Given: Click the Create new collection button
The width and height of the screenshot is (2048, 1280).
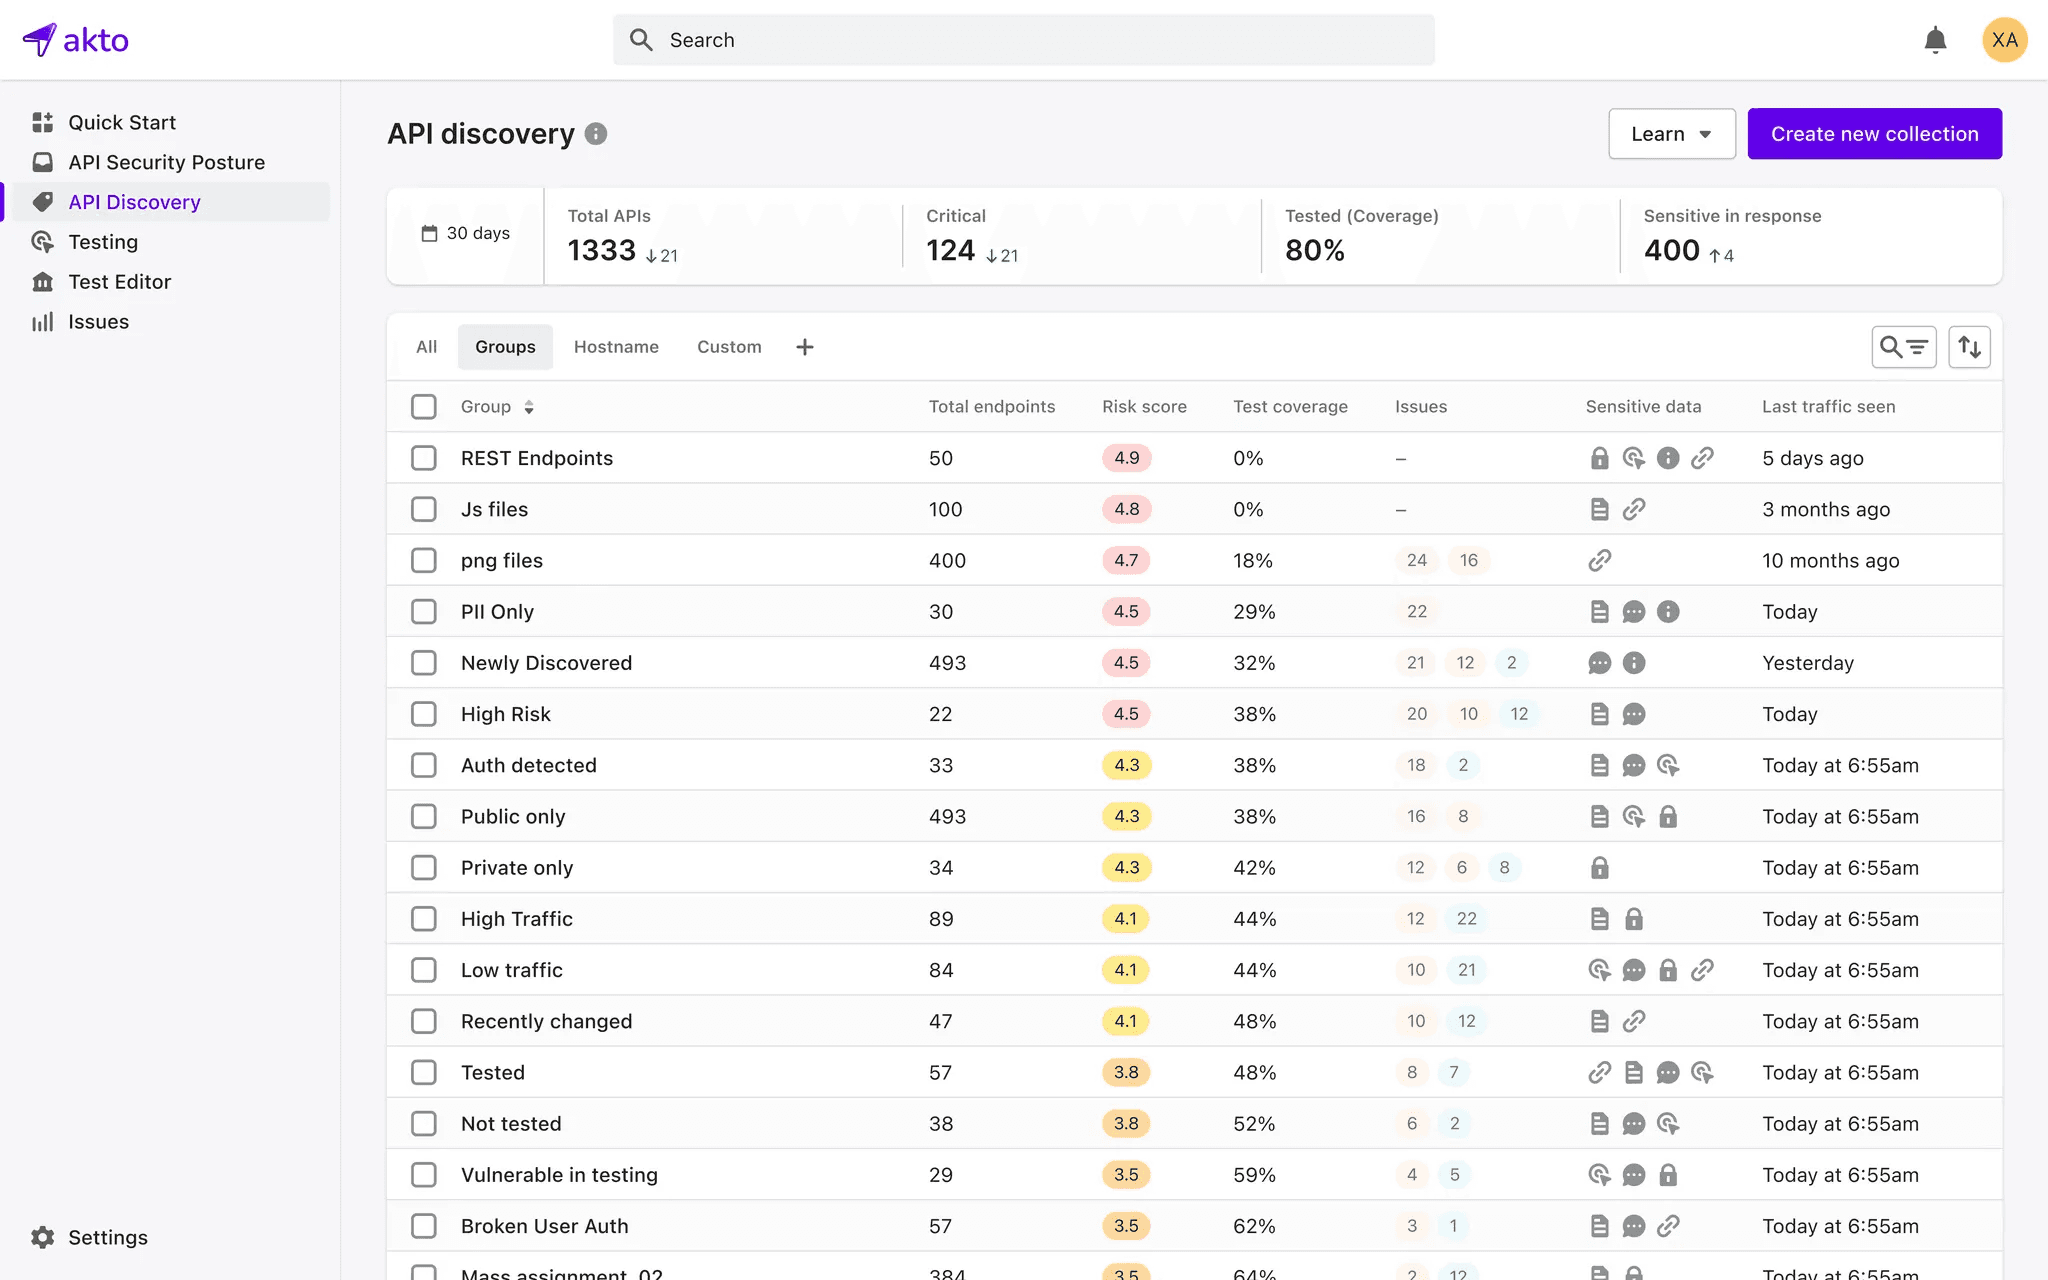Looking at the screenshot, I should [x=1874, y=133].
